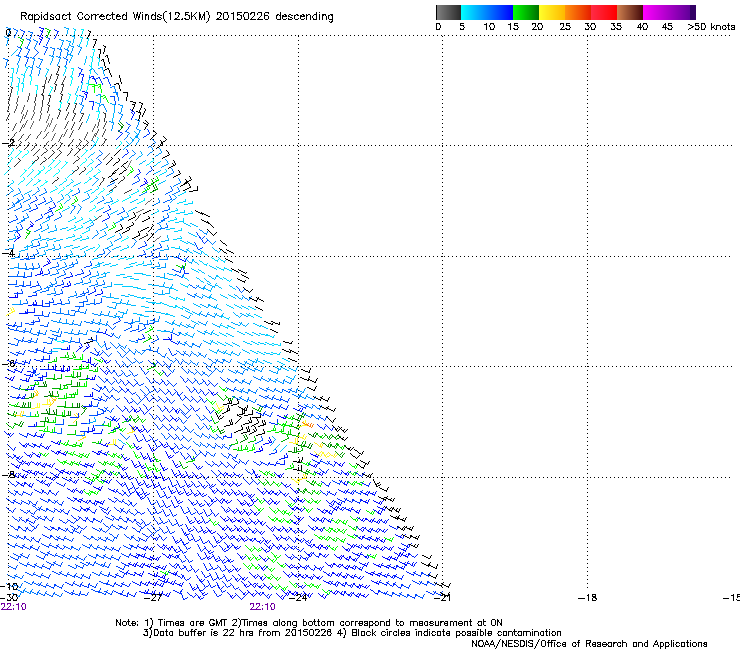This screenshot has height=650, width=740.
Task: Click the '25' label on color scale
Action: point(565,27)
